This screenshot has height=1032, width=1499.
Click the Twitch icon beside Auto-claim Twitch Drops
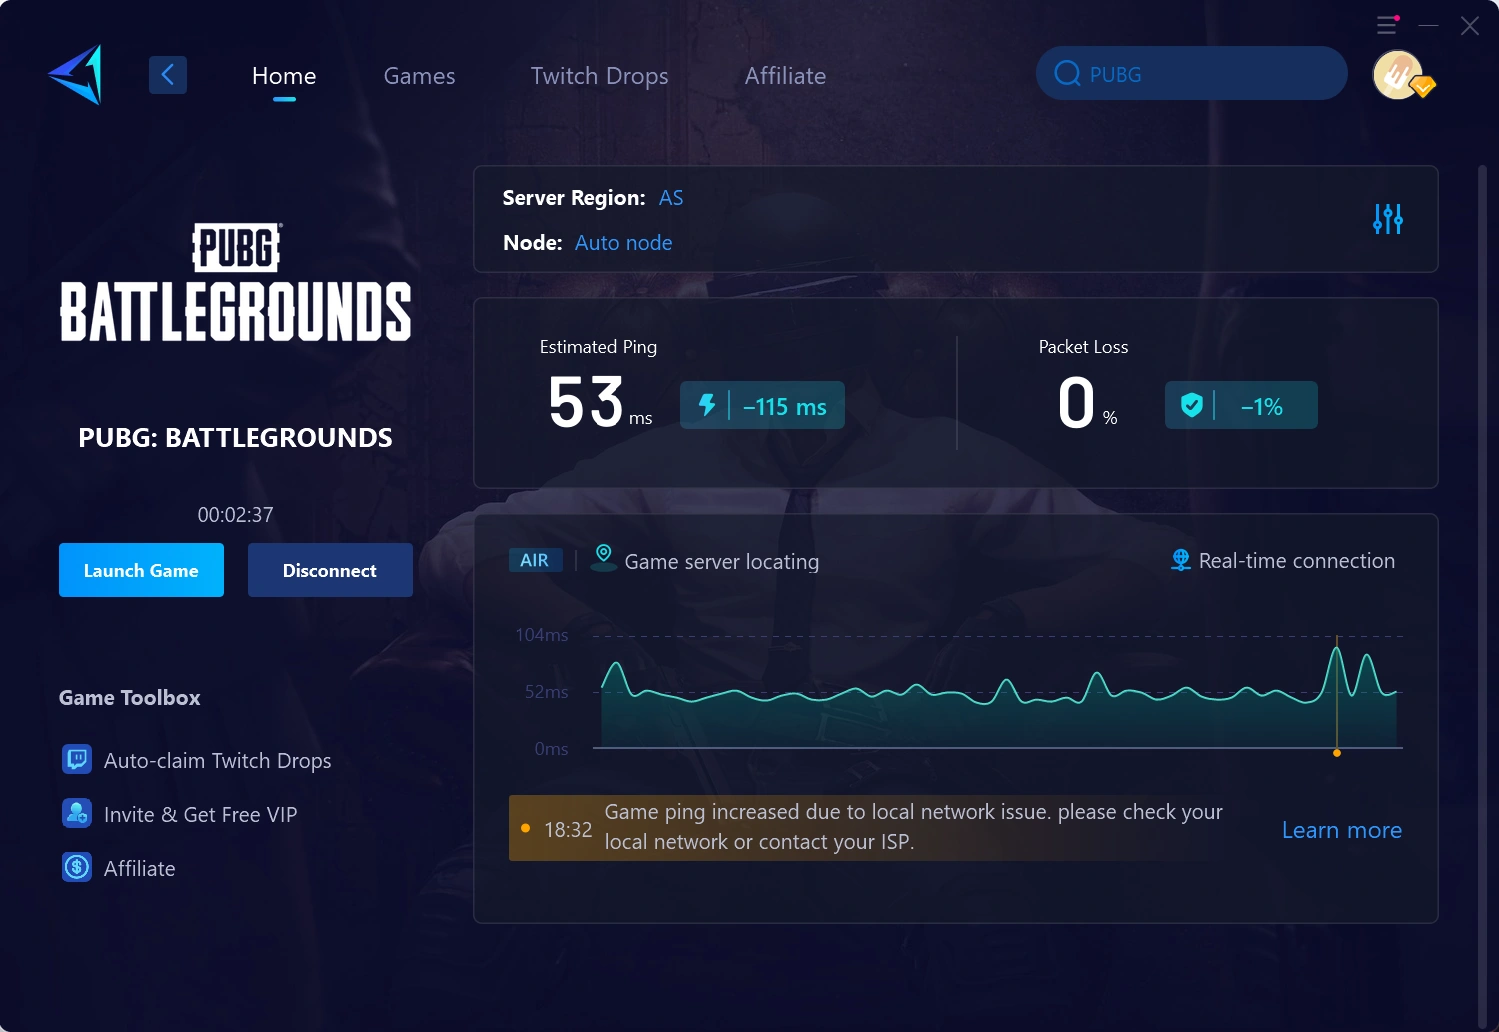click(x=76, y=759)
